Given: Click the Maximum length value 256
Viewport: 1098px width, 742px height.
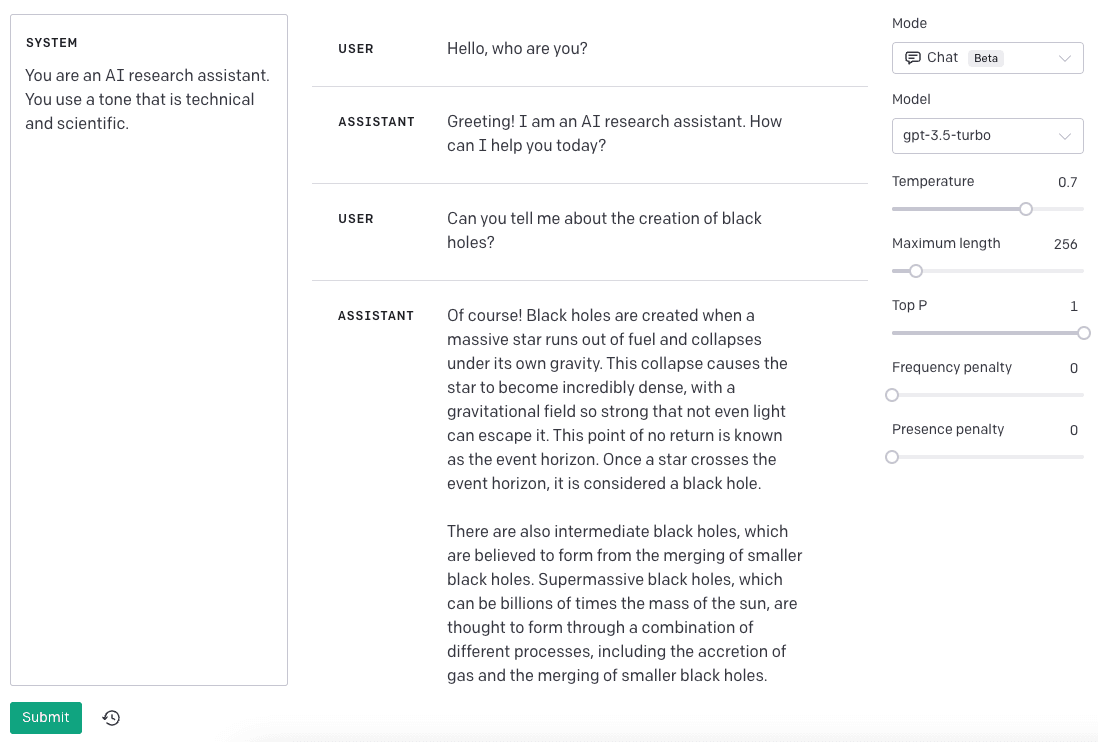Looking at the screenshot, I should [1065, 244].
